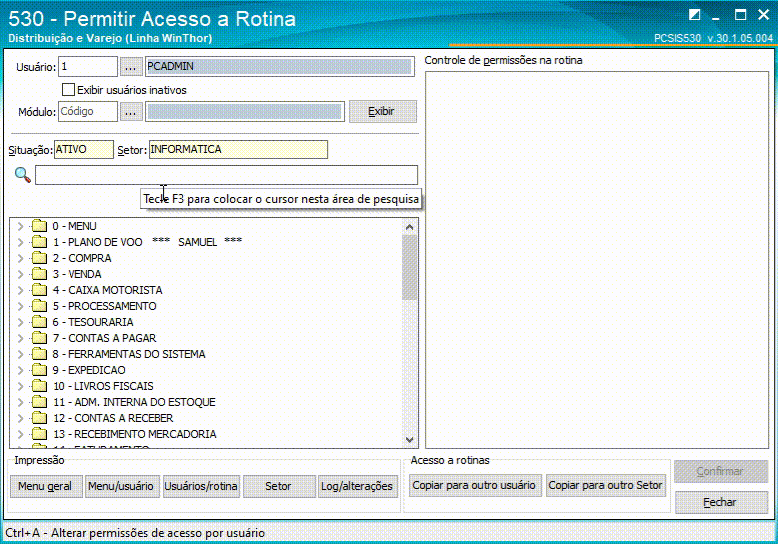
Task: Expand the 0 - MENU tree node
Action: pyautogui.click(x=20, y=226)
